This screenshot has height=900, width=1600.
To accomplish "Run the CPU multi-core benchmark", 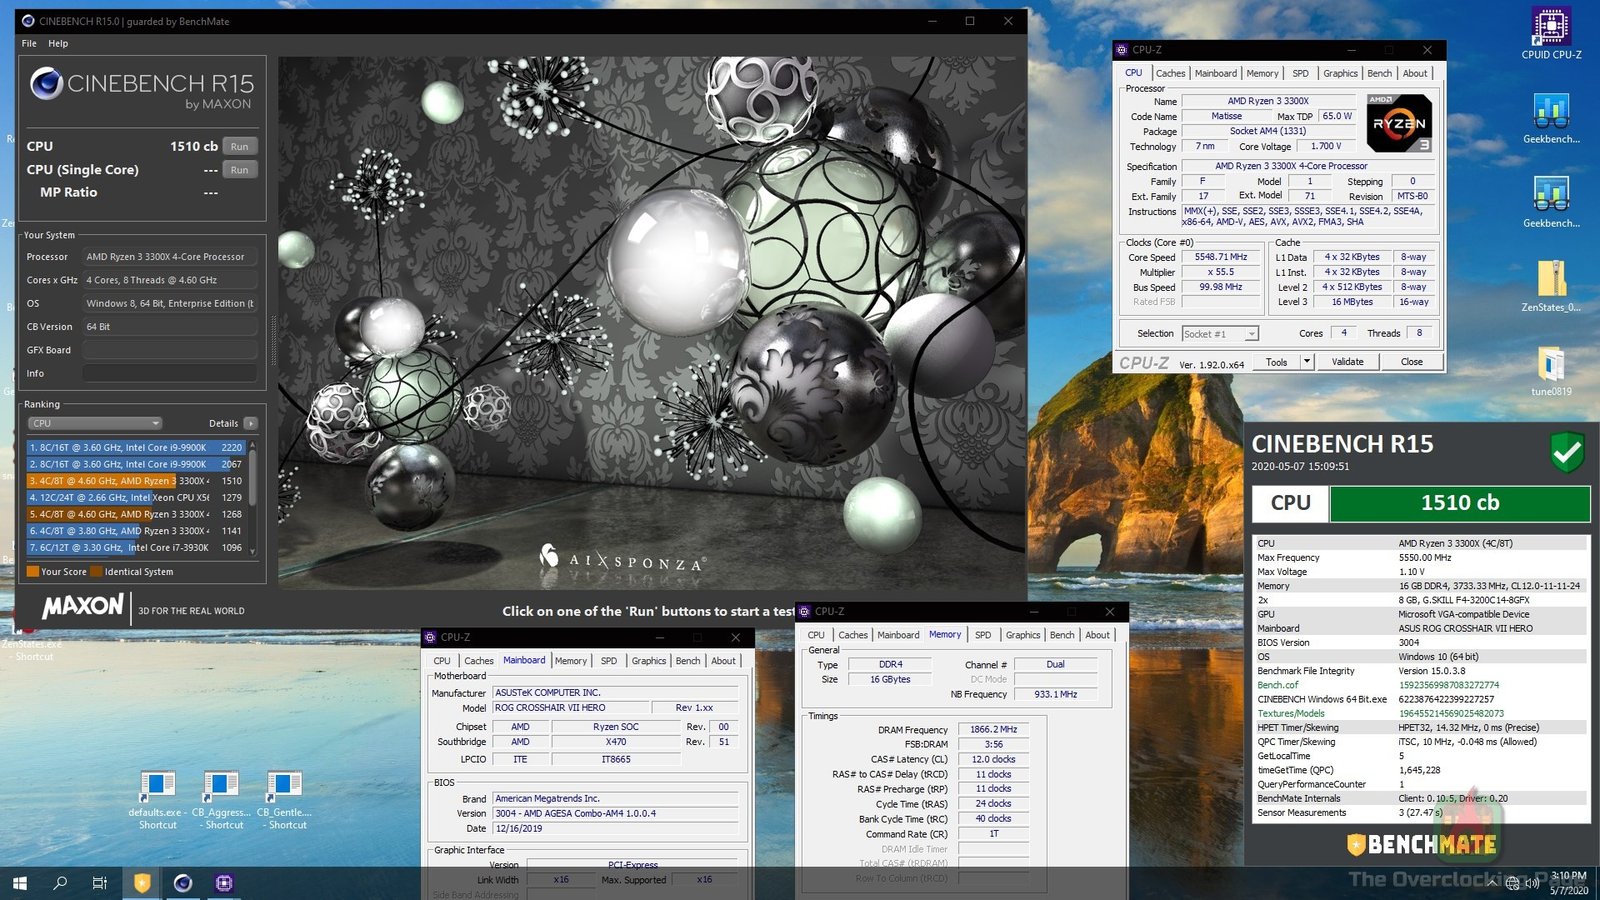I will tap(239, 146).
